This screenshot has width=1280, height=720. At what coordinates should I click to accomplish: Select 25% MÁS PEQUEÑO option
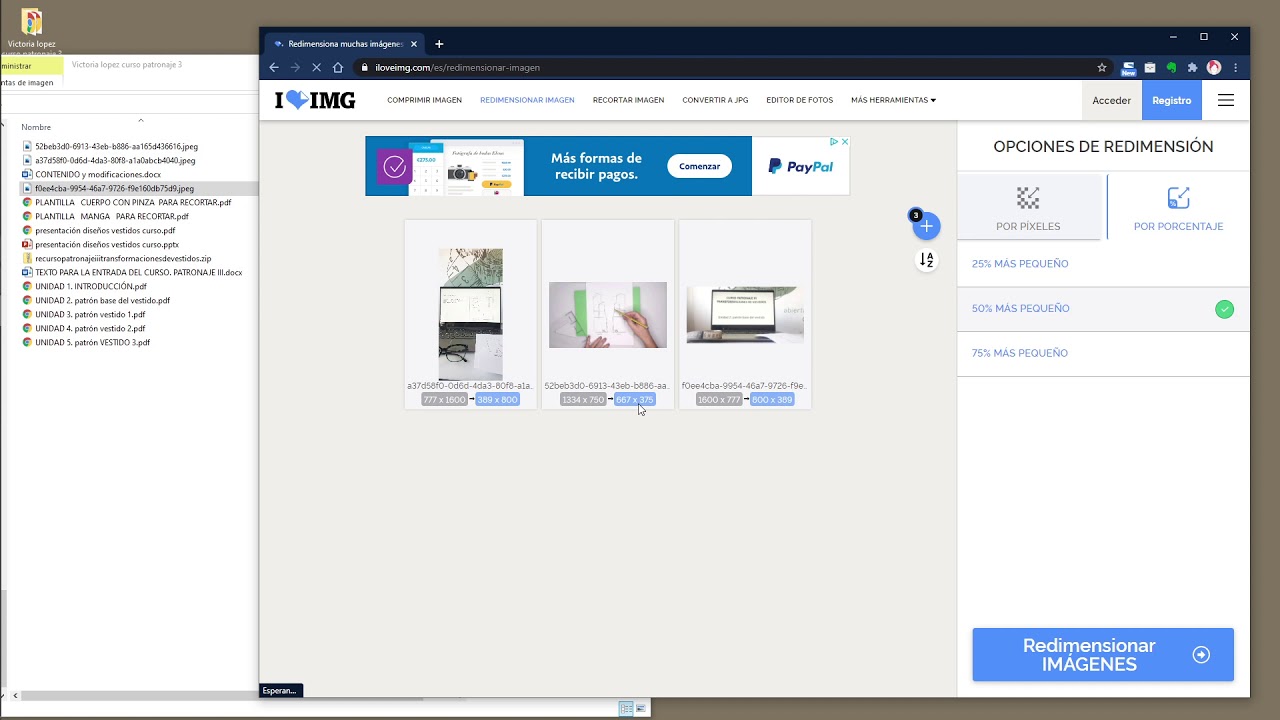(x=1103, y=264)
